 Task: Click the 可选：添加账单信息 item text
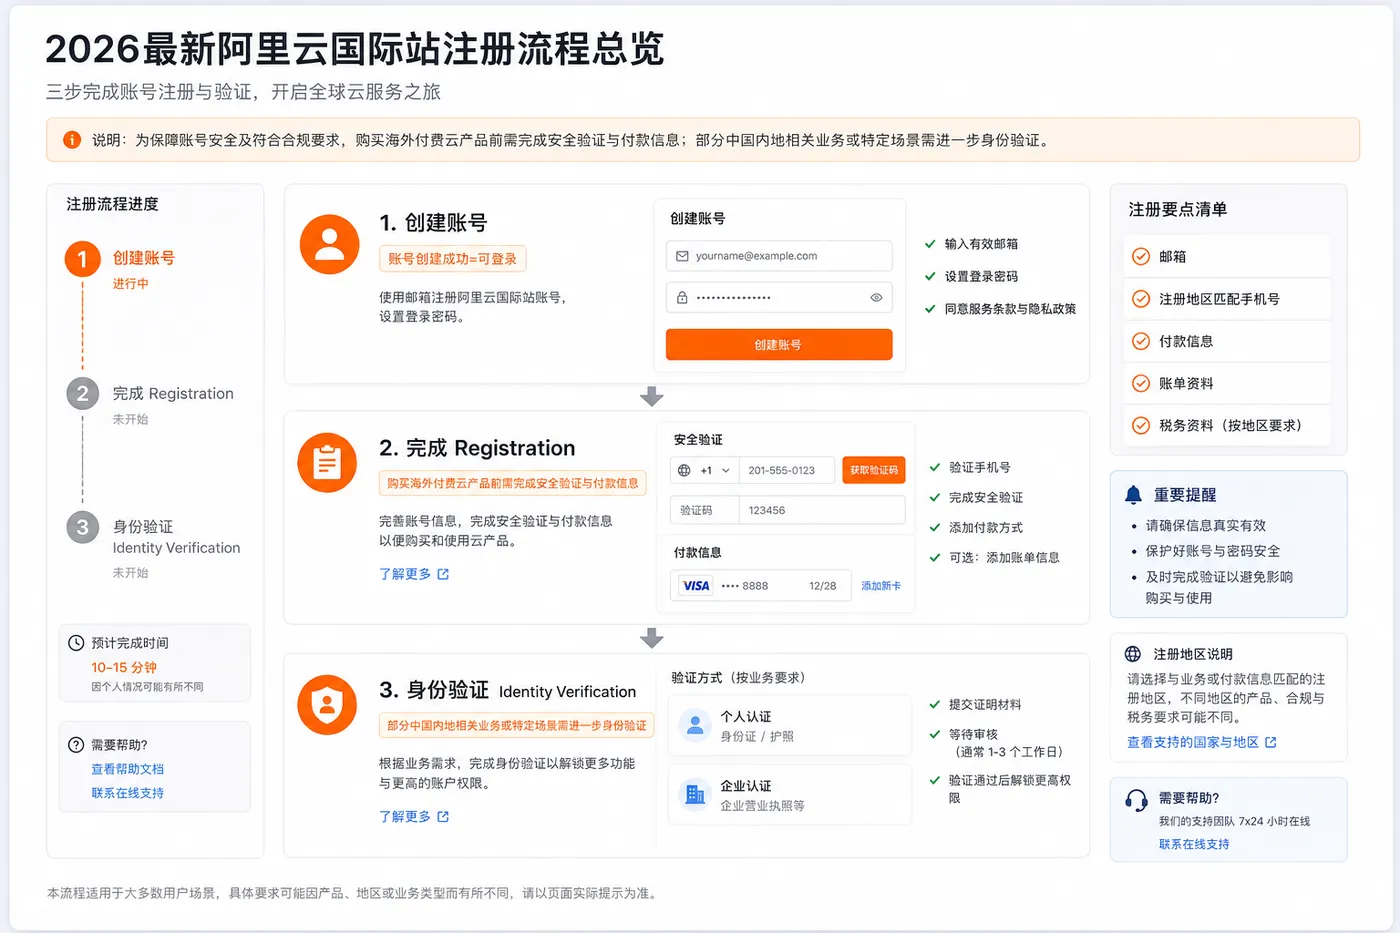click(x=1004, y=557)
